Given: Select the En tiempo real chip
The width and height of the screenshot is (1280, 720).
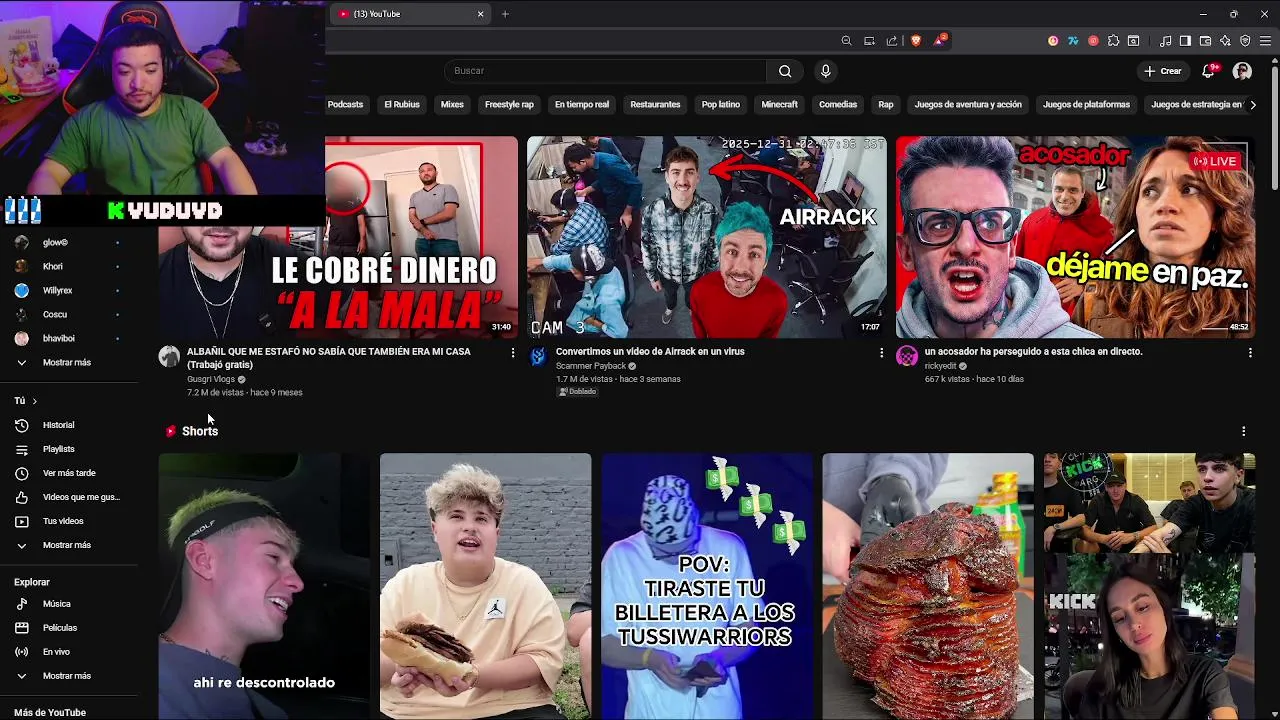Looking at the screenshot, I should [582, 105].
